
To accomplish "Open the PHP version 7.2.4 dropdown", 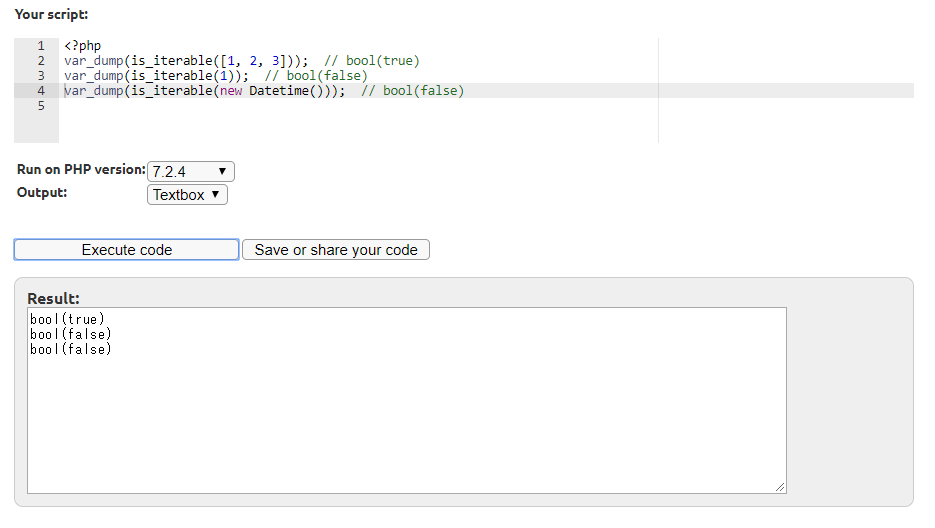I will [x=190, y=171].
